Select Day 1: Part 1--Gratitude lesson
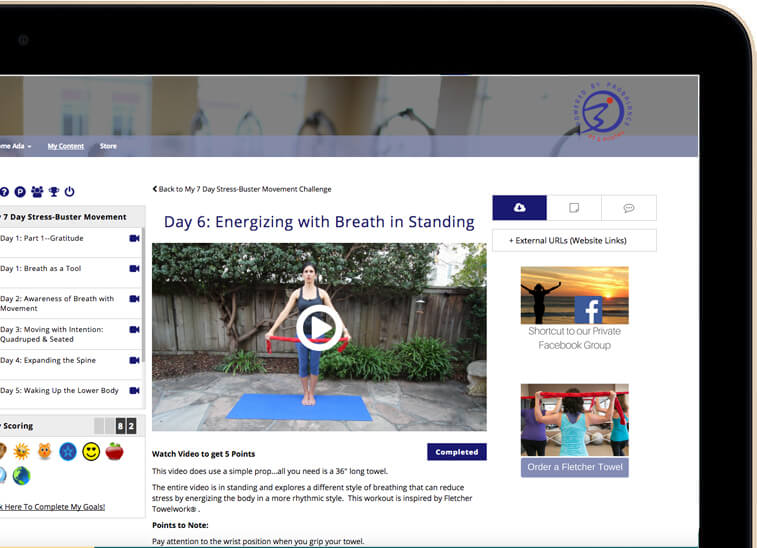The height and width of the screenshot is (548, 757). [42, 238]
